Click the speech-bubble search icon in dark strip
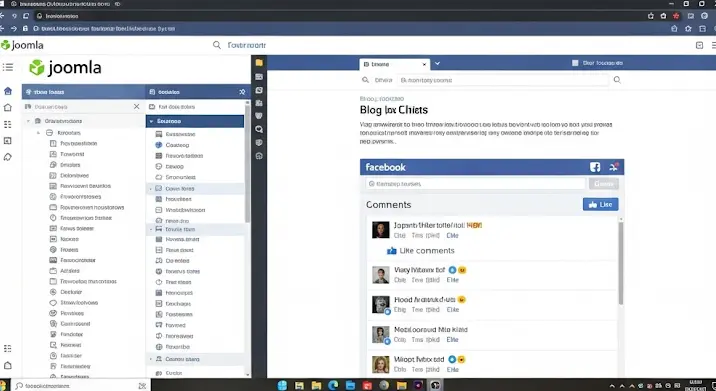The height and width of the screenshot is (391, 716). coord(259,129)
